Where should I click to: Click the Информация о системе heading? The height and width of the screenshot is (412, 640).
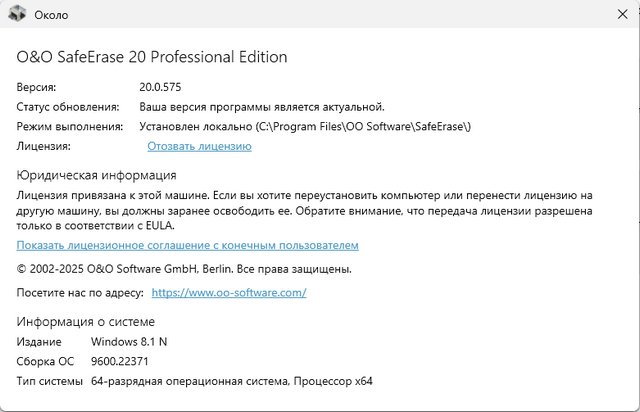click(86, 321)
